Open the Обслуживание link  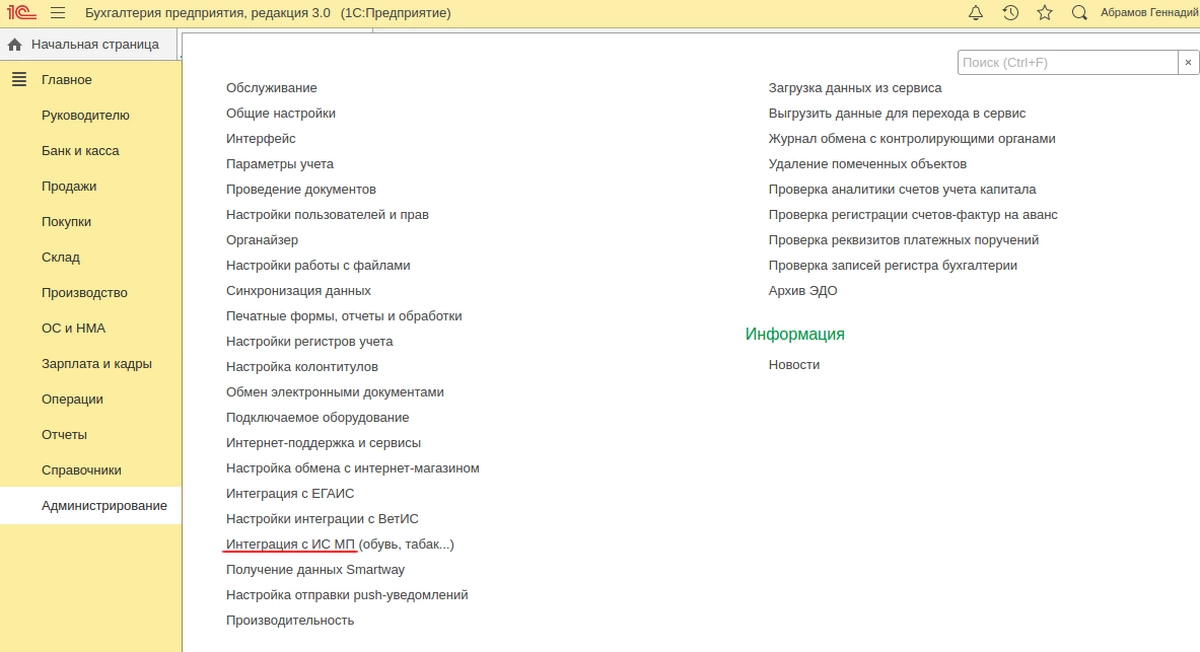point(271,88)
